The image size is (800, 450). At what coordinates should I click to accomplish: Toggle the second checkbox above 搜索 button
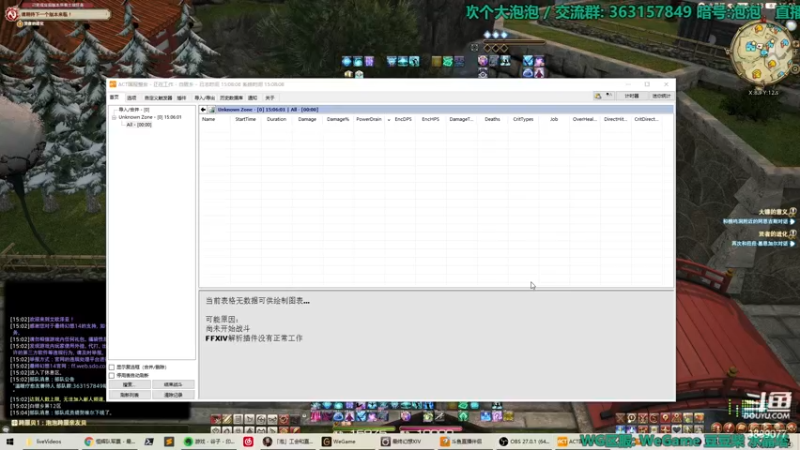click(112, 376)
